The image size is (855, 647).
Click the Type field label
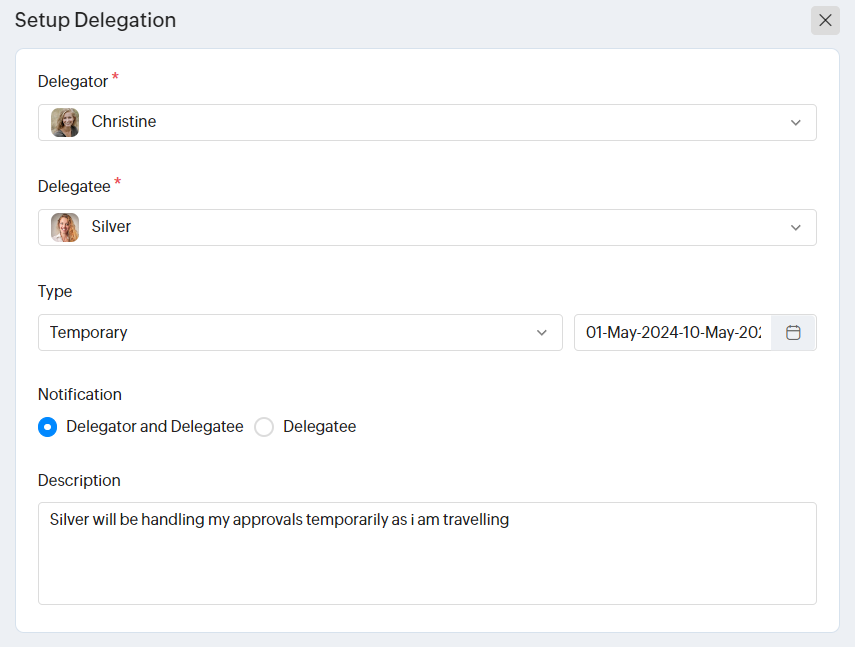point(55,291)
